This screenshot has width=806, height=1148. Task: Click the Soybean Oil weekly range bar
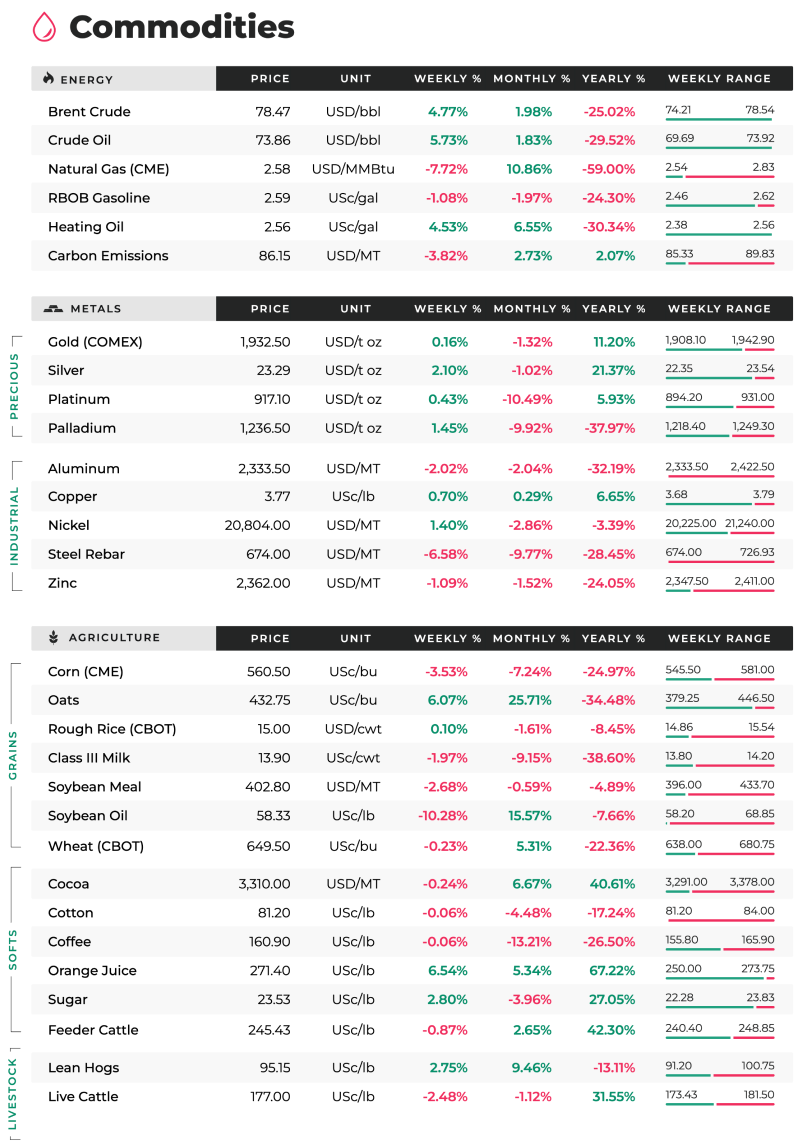(720, 824)
